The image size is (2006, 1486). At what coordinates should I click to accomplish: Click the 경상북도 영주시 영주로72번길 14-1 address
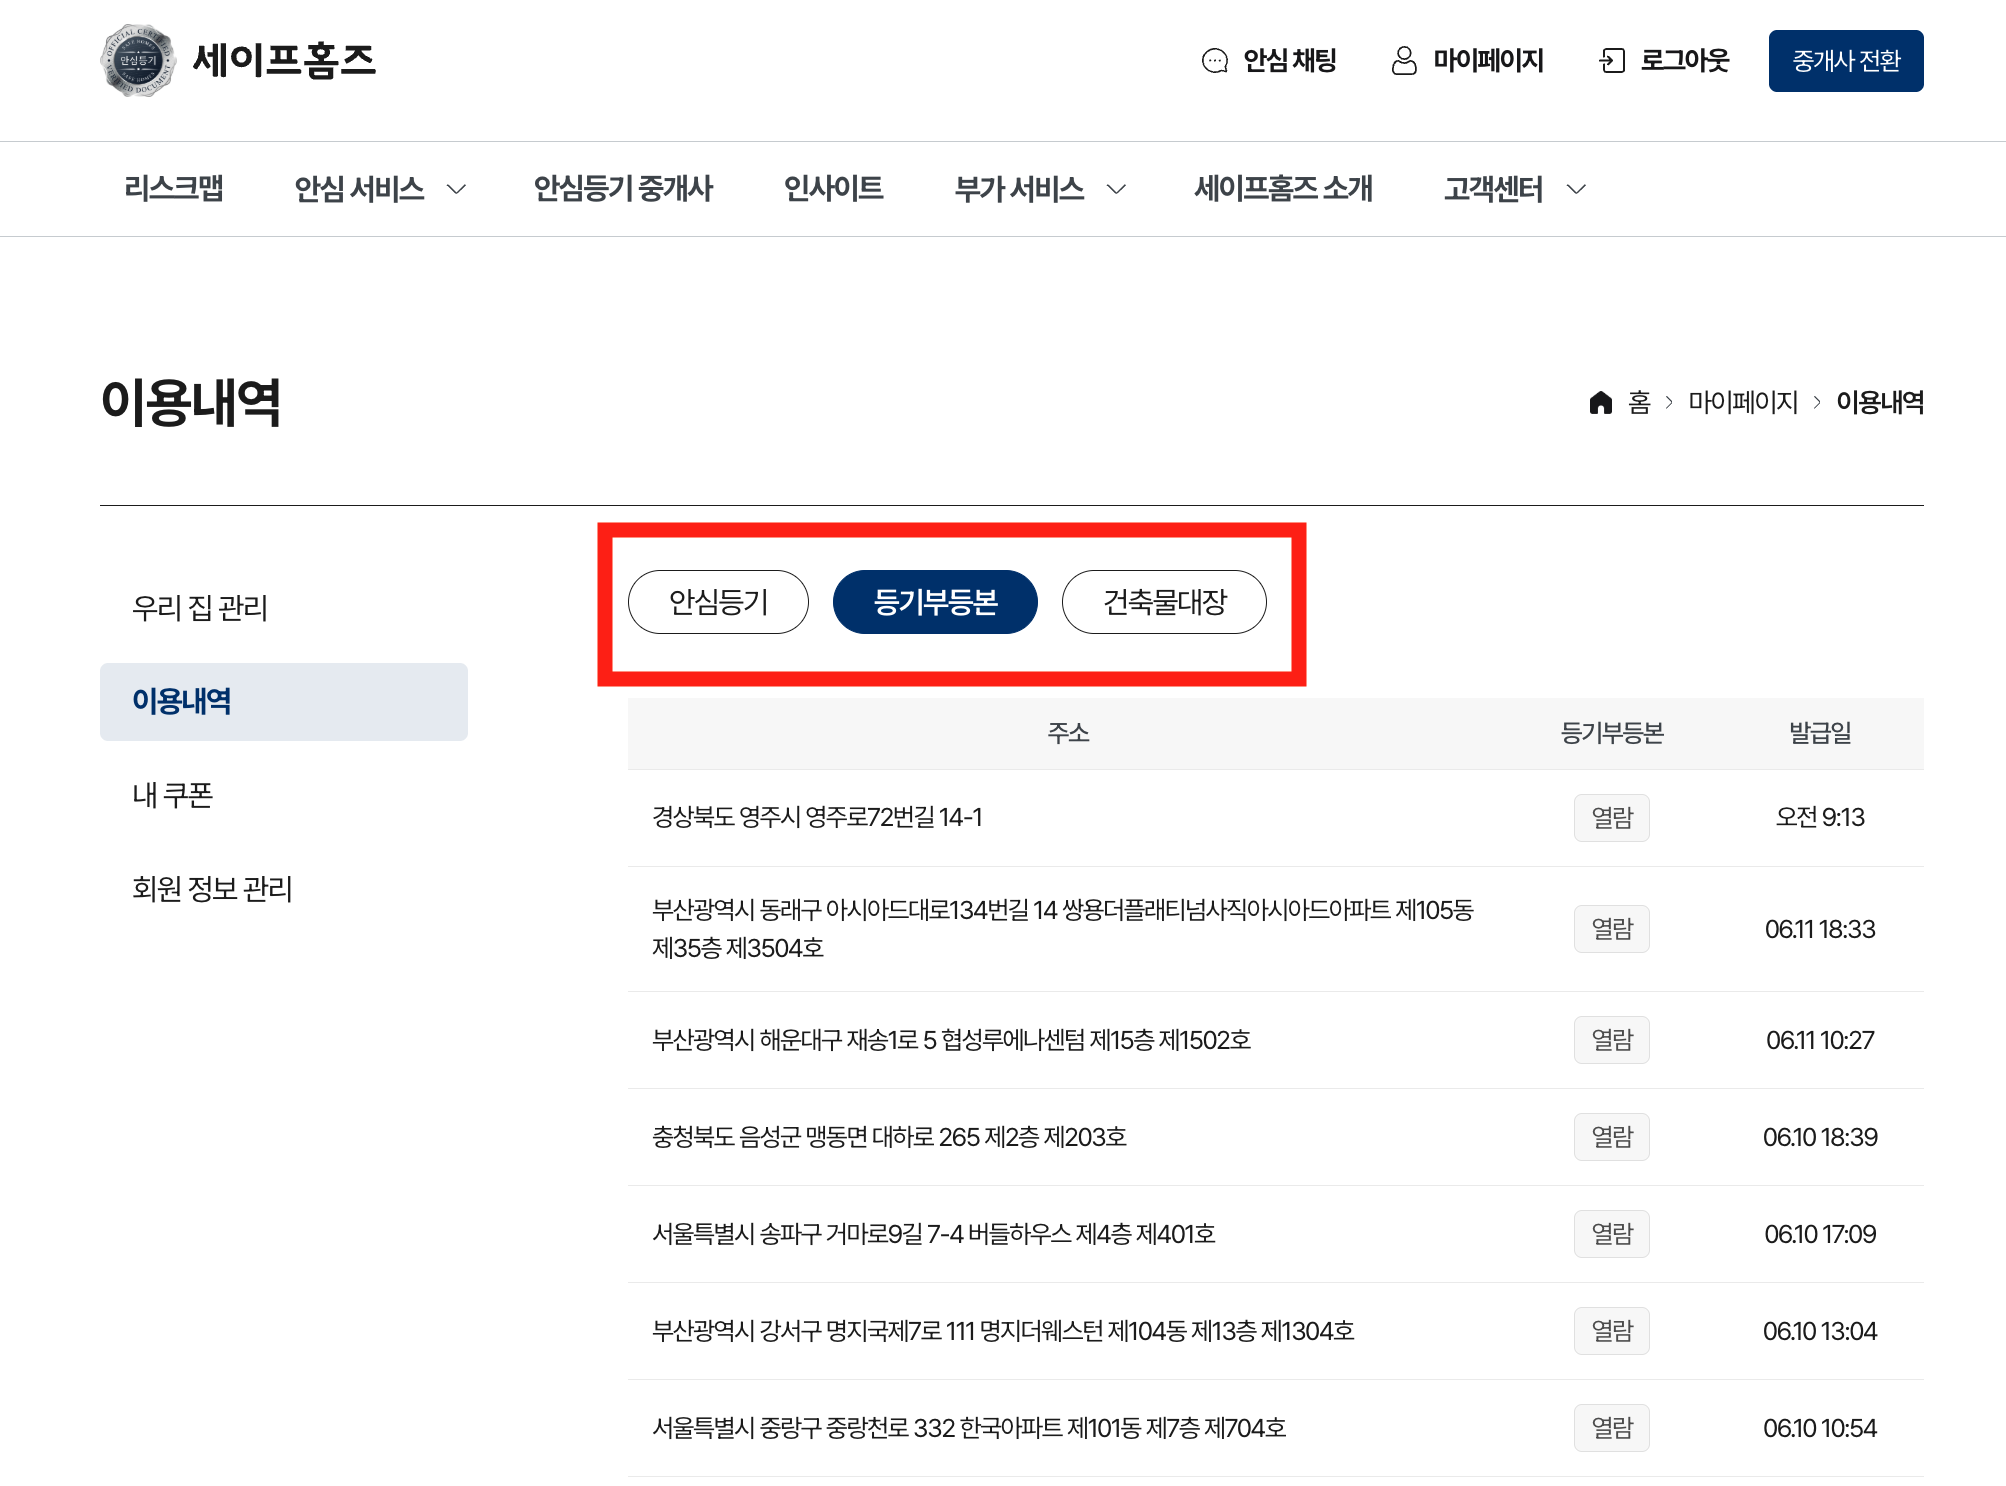point(817,817)
